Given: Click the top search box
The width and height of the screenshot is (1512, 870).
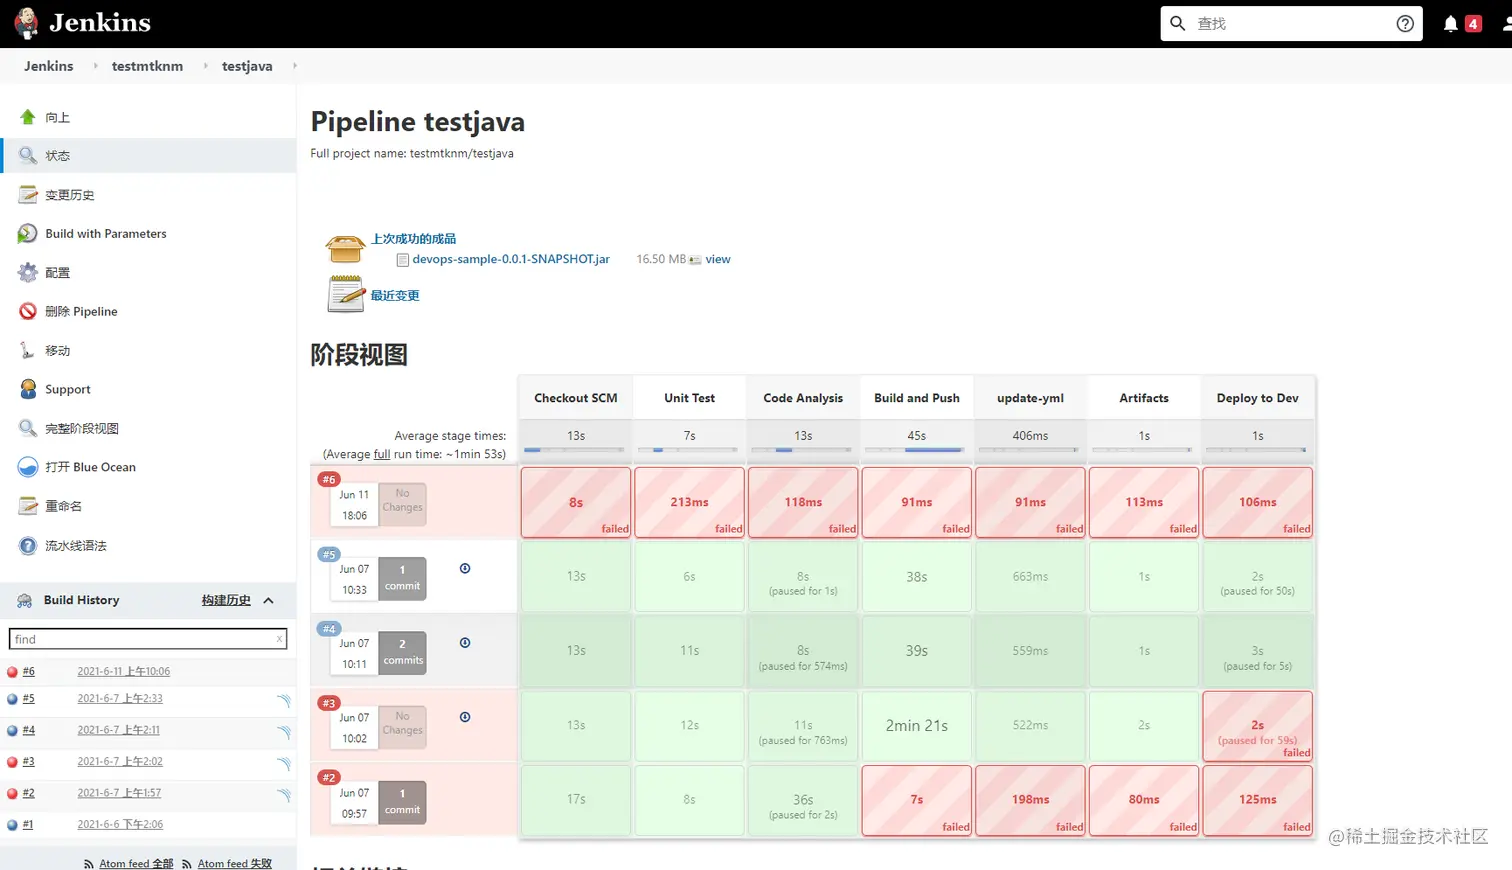Looking at the screenshot, I should 1292,24.
